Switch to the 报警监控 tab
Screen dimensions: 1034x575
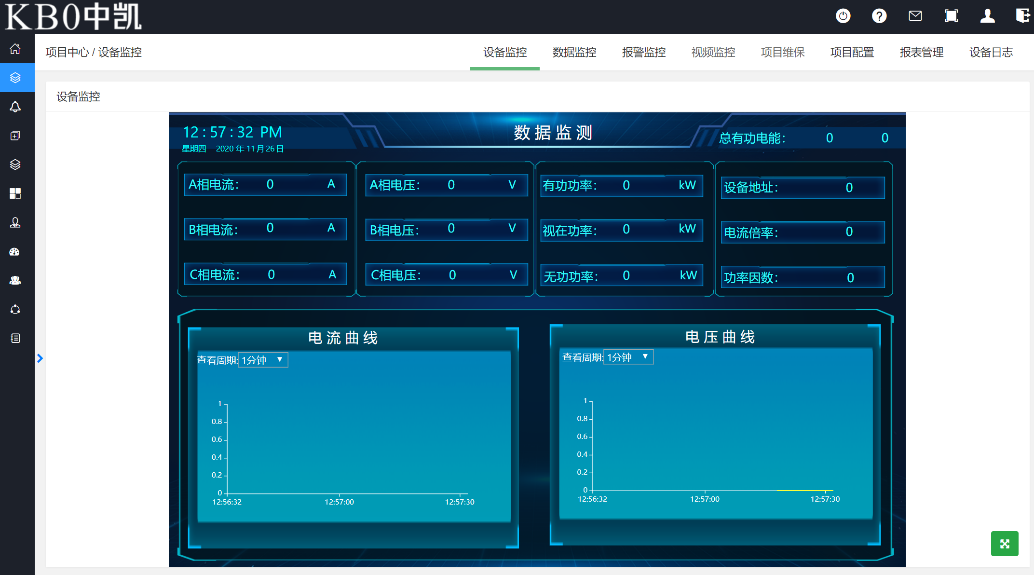point(643,52)
